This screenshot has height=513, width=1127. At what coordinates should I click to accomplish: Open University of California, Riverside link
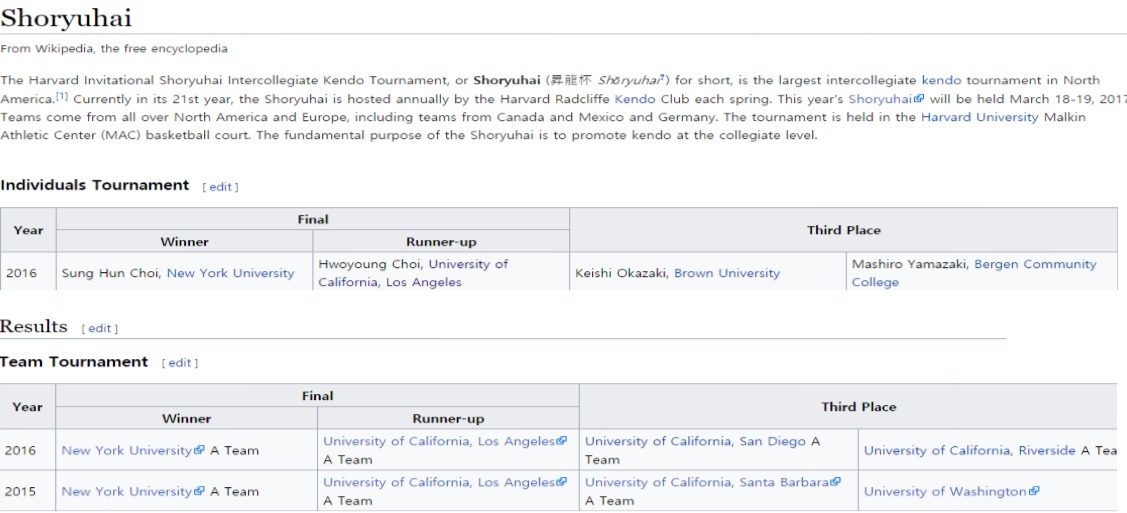click(x=970, y=450)
